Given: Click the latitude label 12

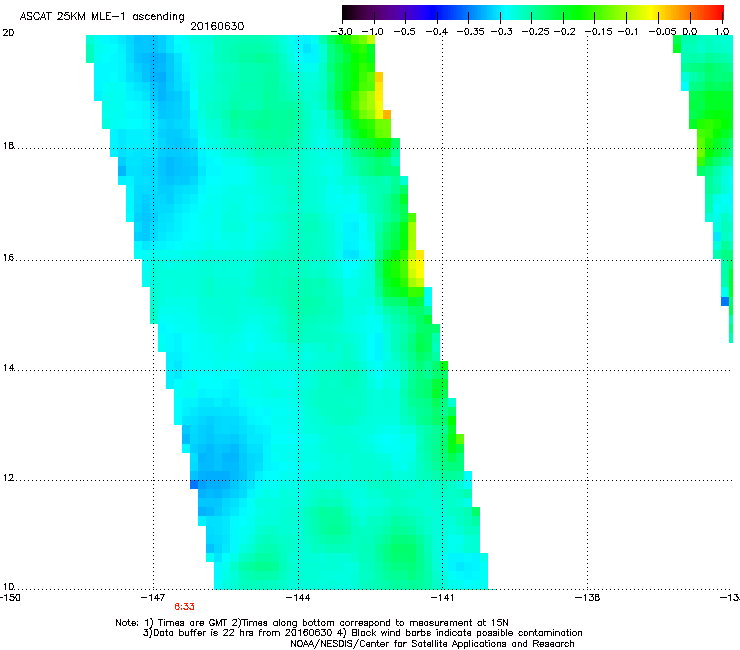Looking at the screenshot, I should point(8,478).
